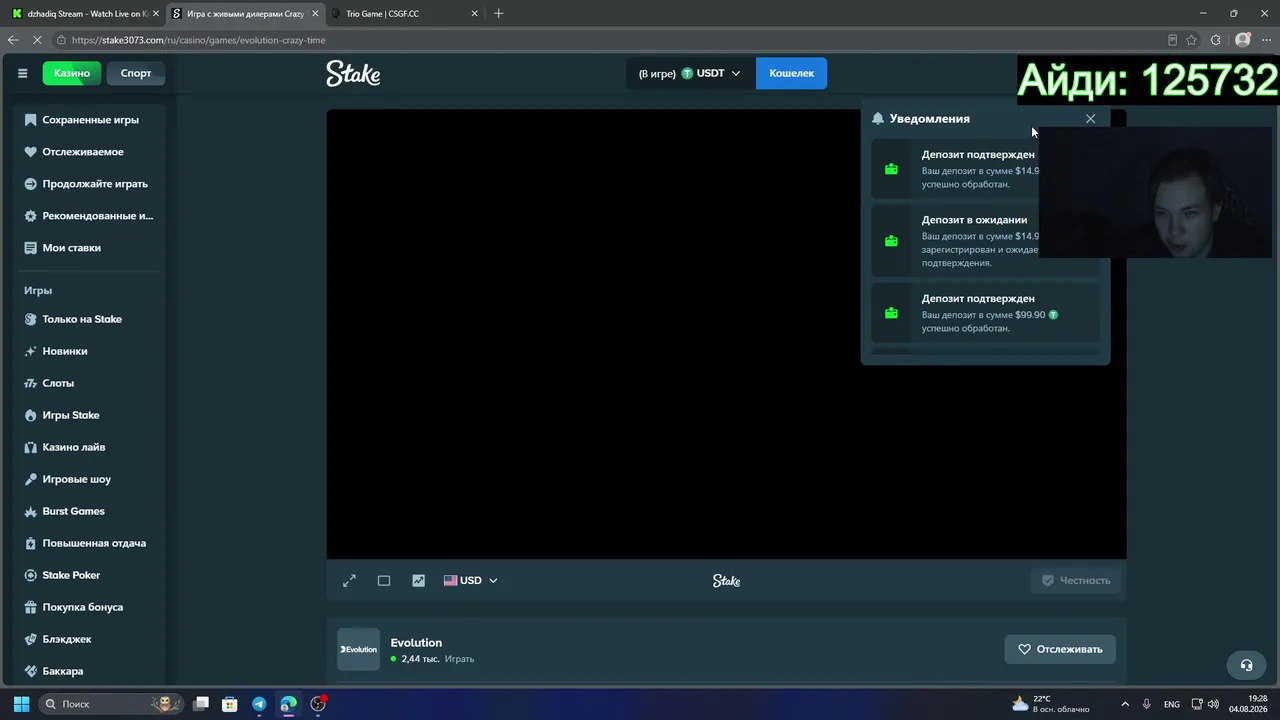Click the black game video area
1280x720 pixels.
click(x=726, y=334)
